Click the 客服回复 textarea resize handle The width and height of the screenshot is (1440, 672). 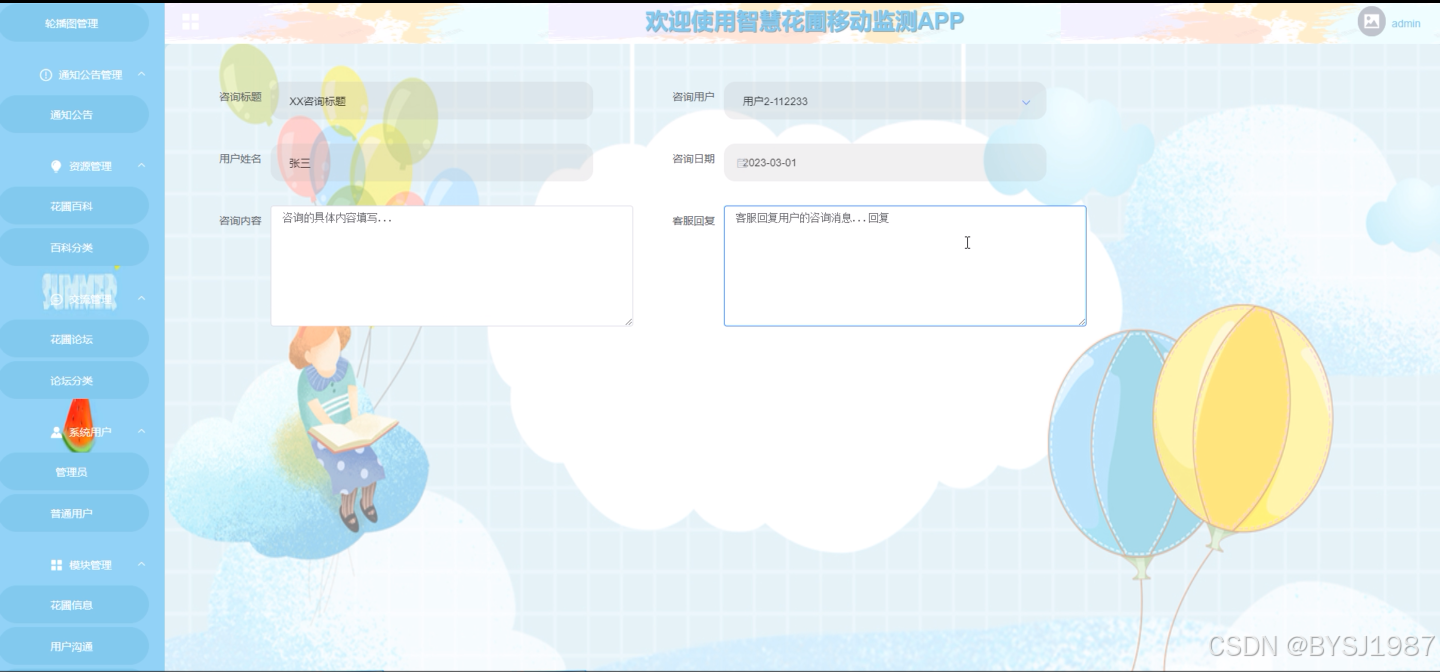1081,321
